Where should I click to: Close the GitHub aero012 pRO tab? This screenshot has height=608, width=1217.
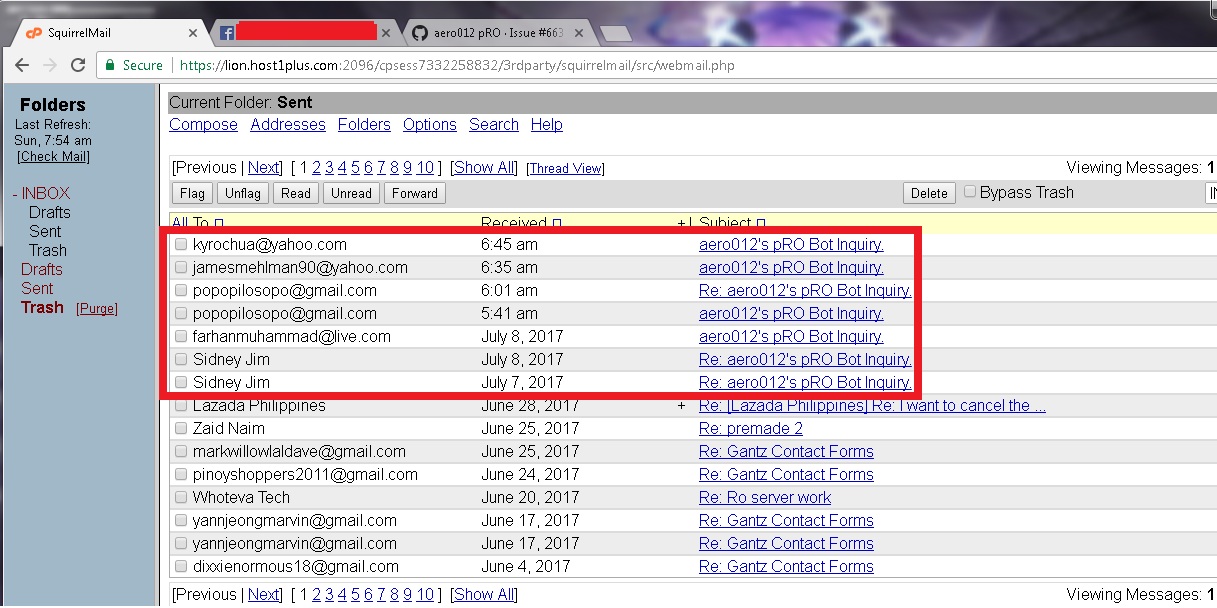[x=579, y=33]
